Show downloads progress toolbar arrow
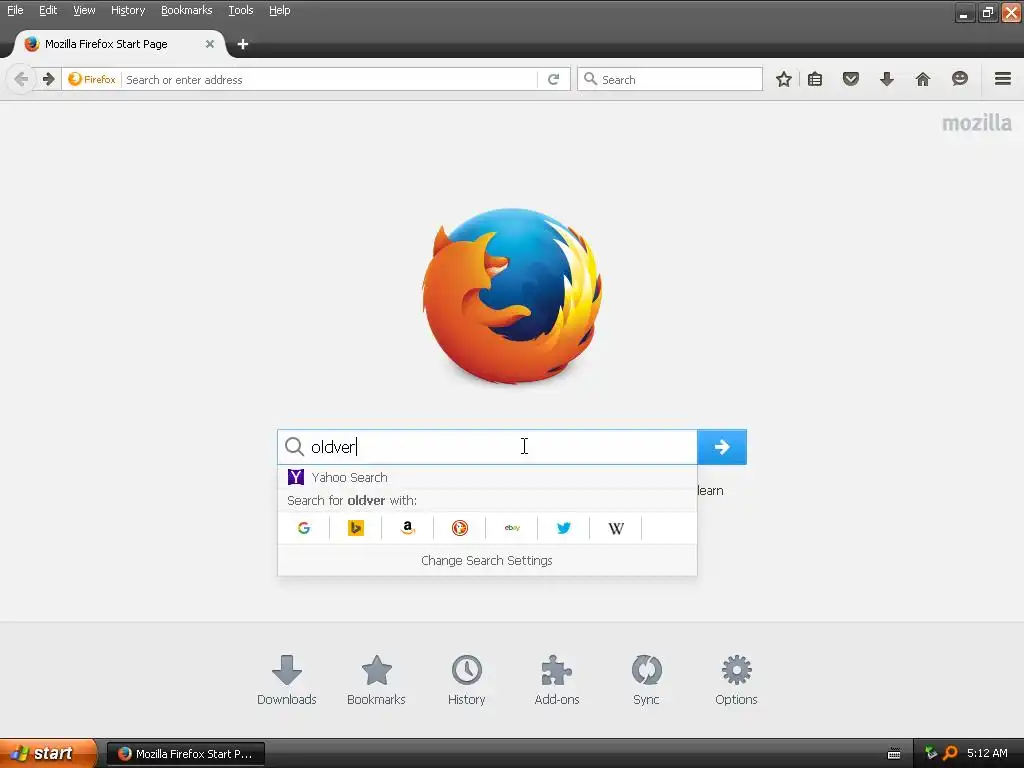Image resolution: width=1024 pixels, height=768 pixels. tap(886, 79)
